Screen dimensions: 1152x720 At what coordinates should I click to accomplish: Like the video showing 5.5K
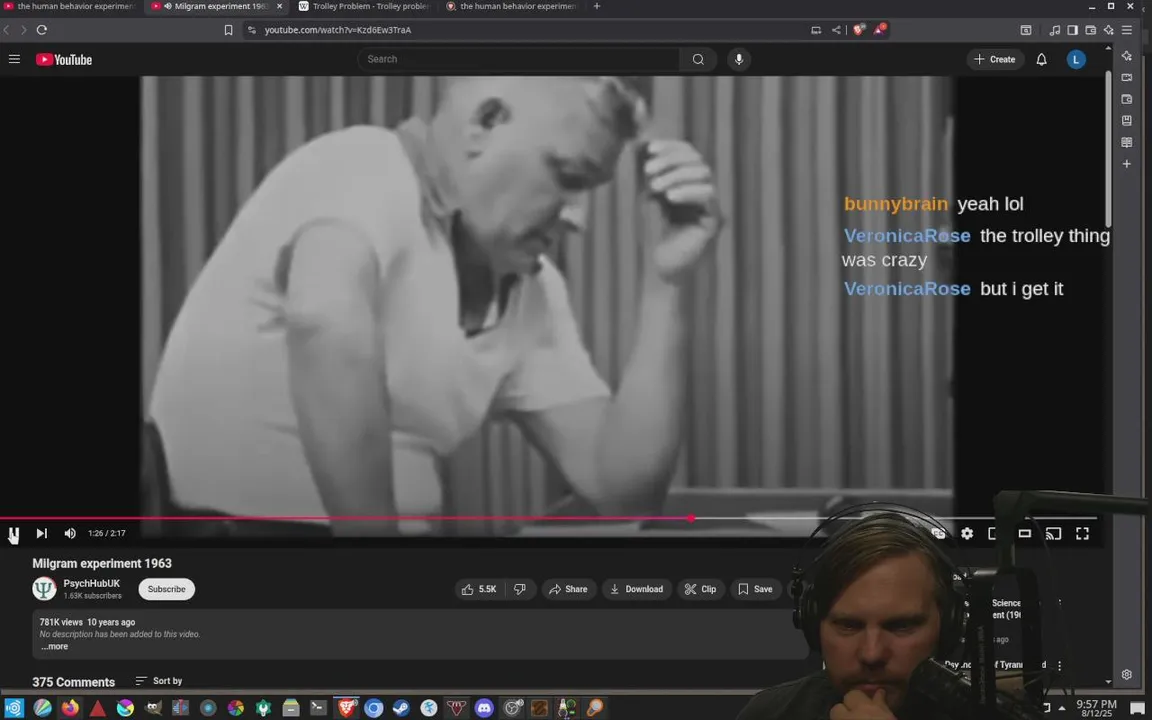(x=478, y=589)
